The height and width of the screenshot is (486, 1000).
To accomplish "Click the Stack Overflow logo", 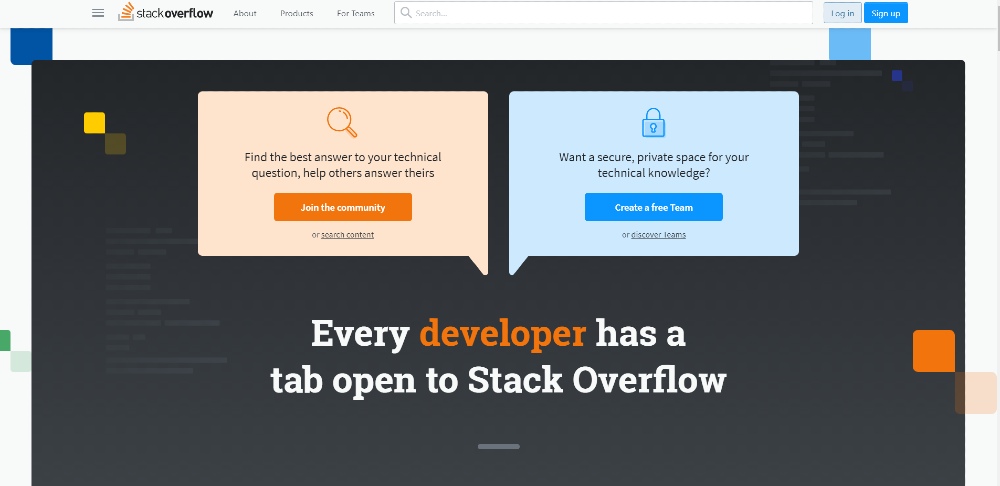I will coord(166,12).
